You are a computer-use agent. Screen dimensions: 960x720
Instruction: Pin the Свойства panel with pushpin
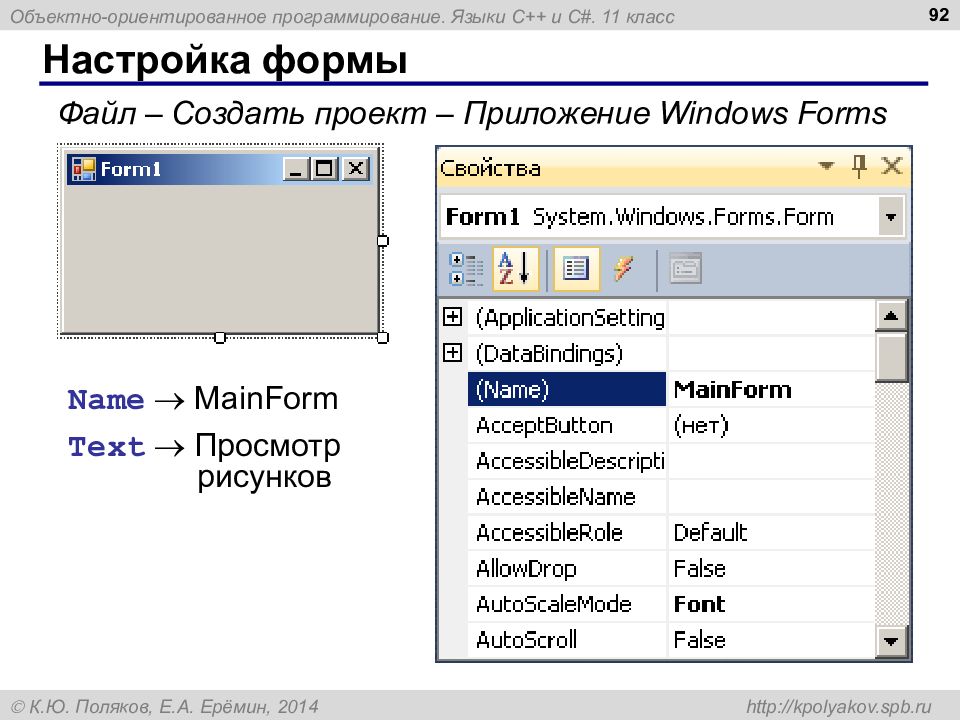[859, 166]
